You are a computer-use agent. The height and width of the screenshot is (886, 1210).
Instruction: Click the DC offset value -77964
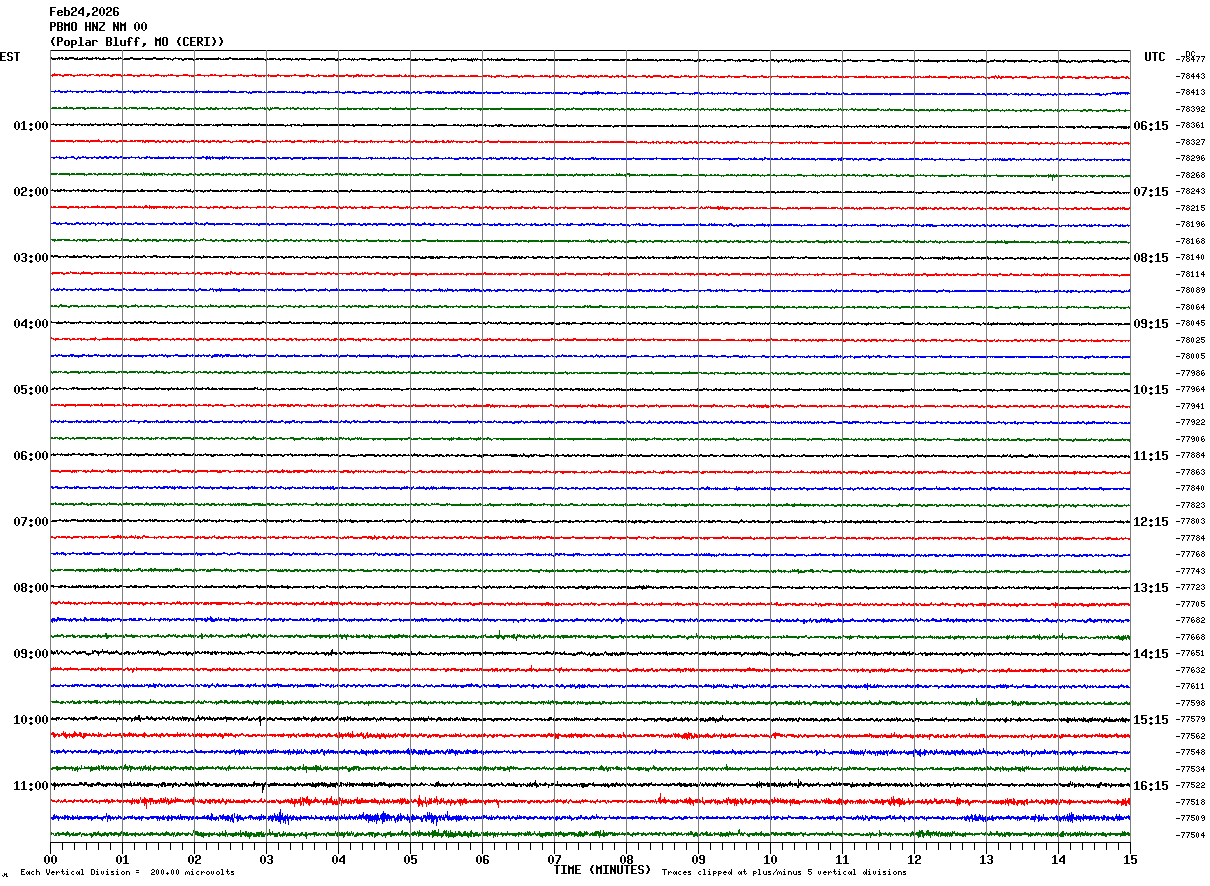1190,390
